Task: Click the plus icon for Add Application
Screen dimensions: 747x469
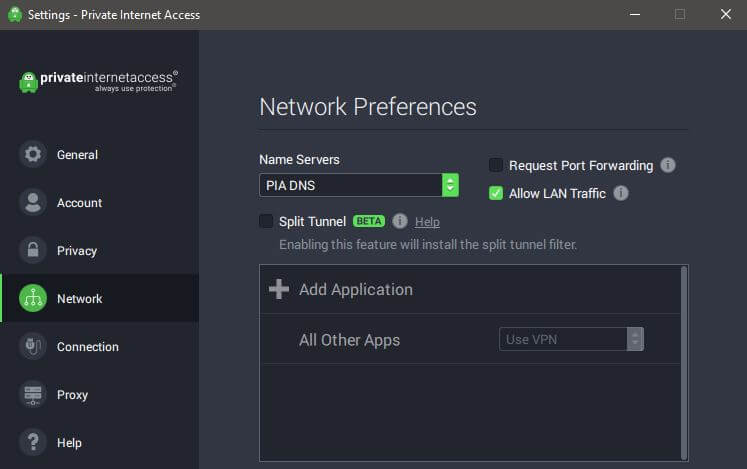Action: [x=279, y=289]
